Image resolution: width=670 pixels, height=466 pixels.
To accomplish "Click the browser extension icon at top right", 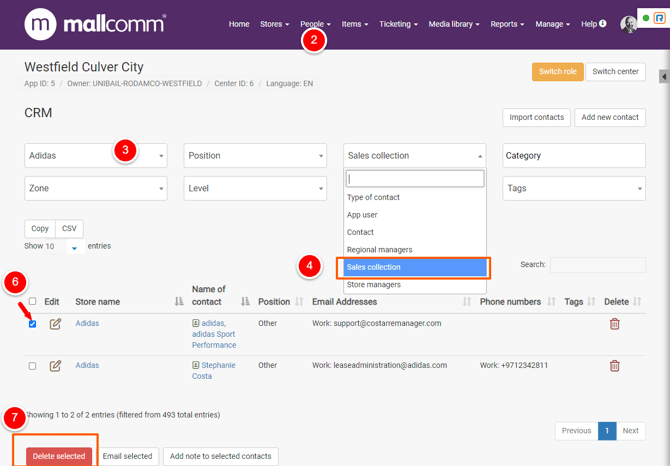I will tap(660, 18).
